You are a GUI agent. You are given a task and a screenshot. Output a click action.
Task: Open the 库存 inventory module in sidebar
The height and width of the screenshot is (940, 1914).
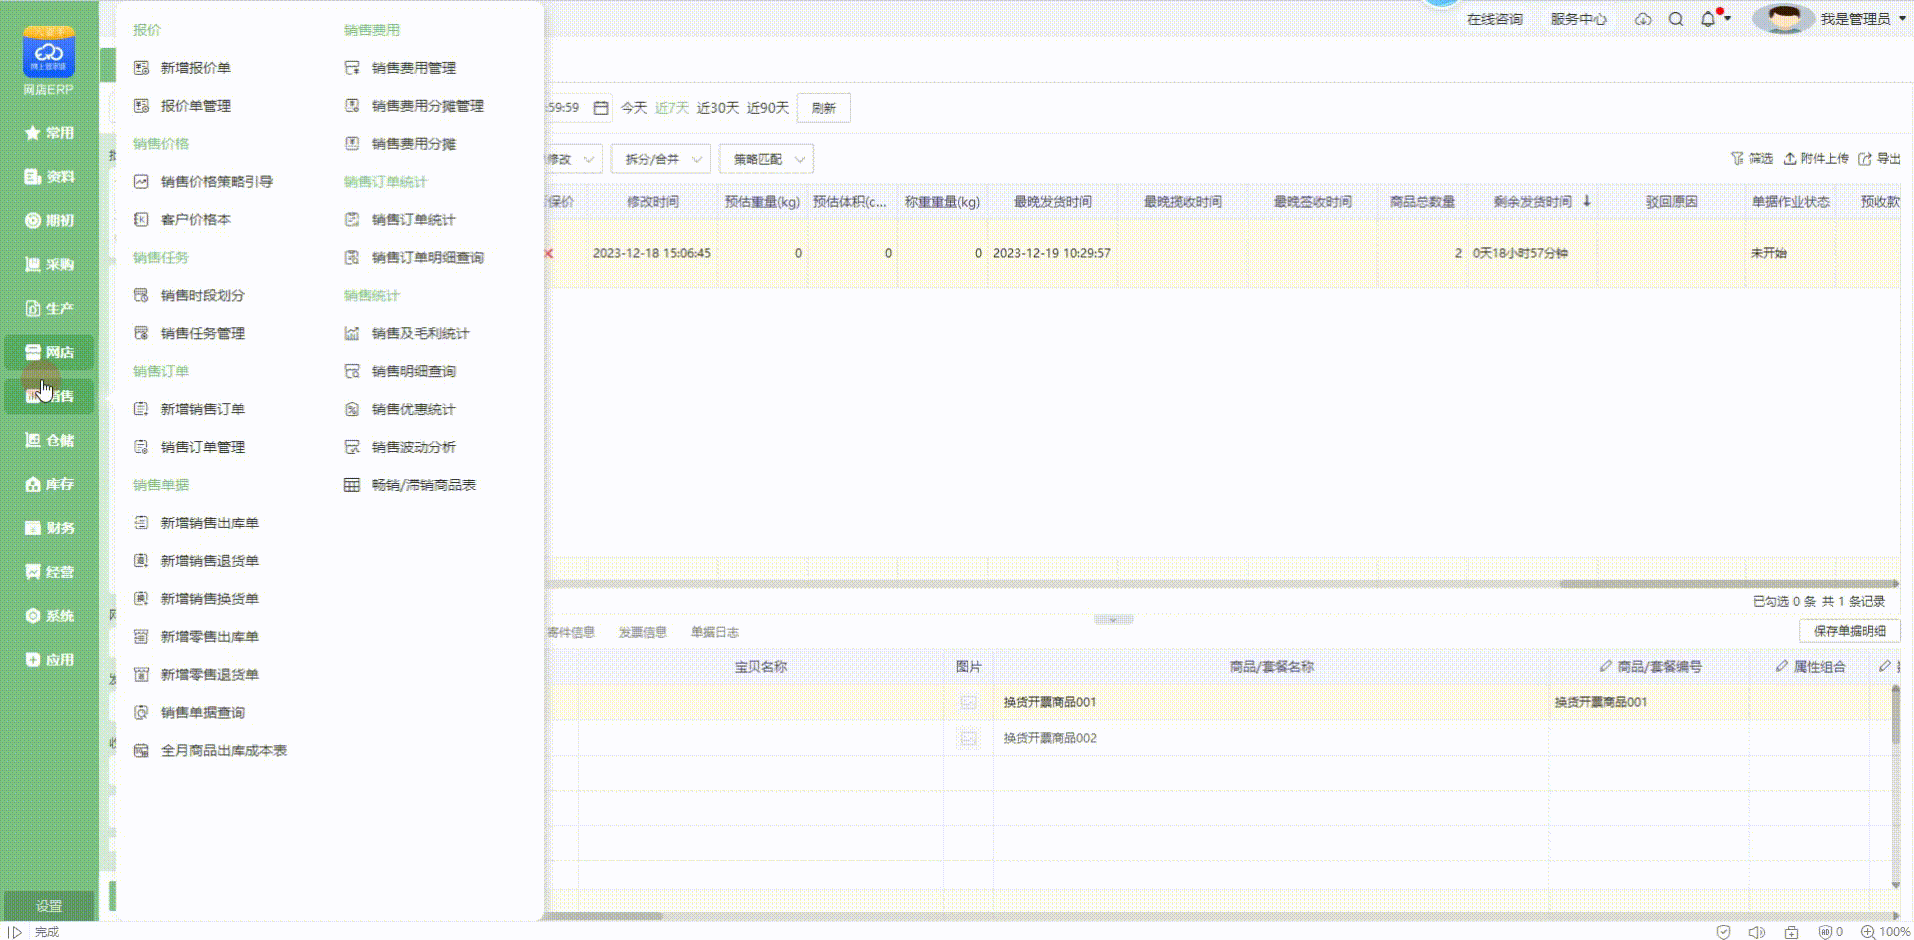pos(49,484)
